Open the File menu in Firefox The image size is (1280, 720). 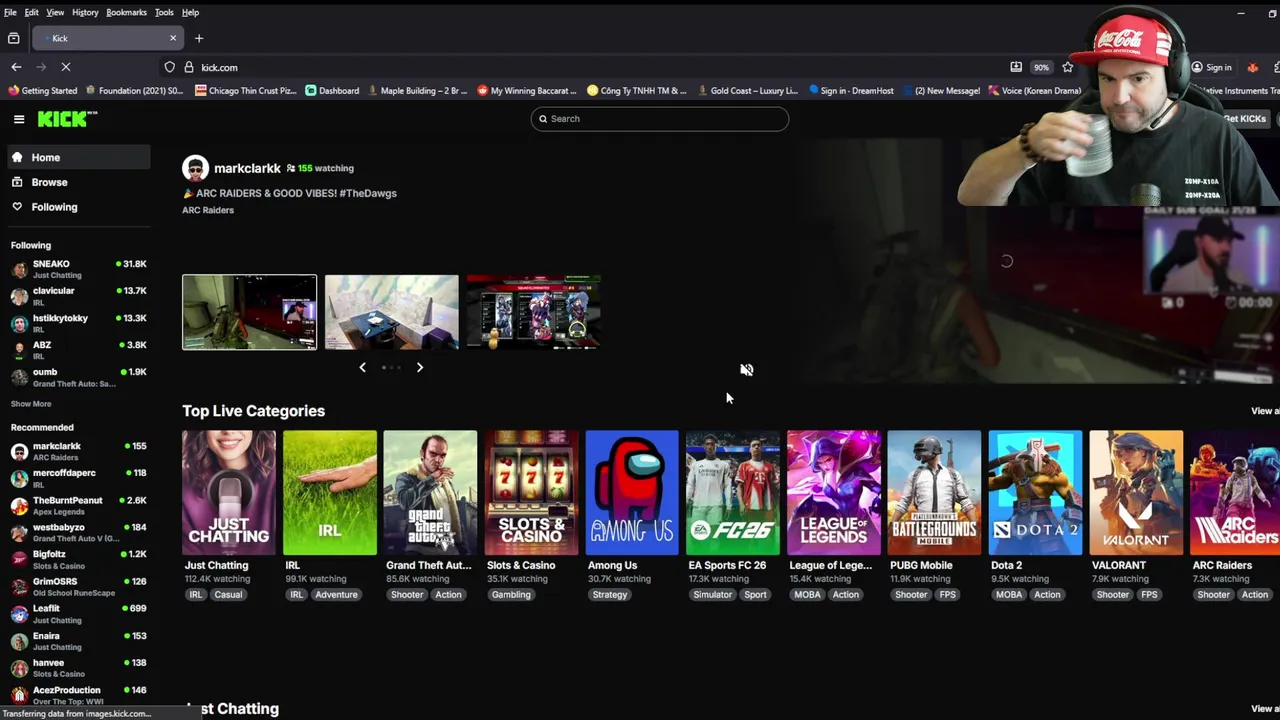click(x=10, y=12)
